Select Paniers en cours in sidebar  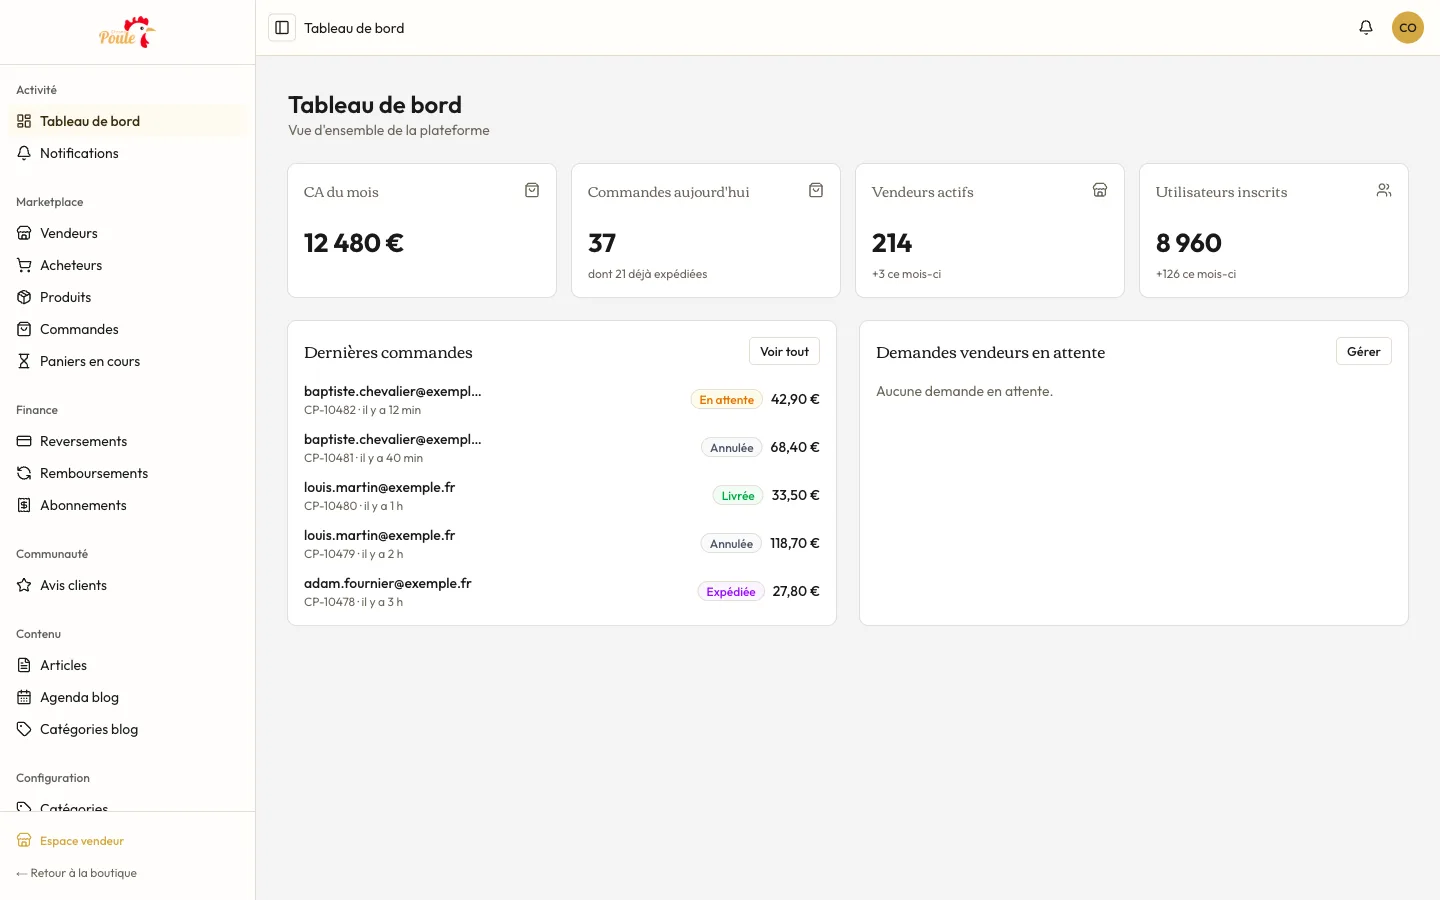tap(126, 361)
